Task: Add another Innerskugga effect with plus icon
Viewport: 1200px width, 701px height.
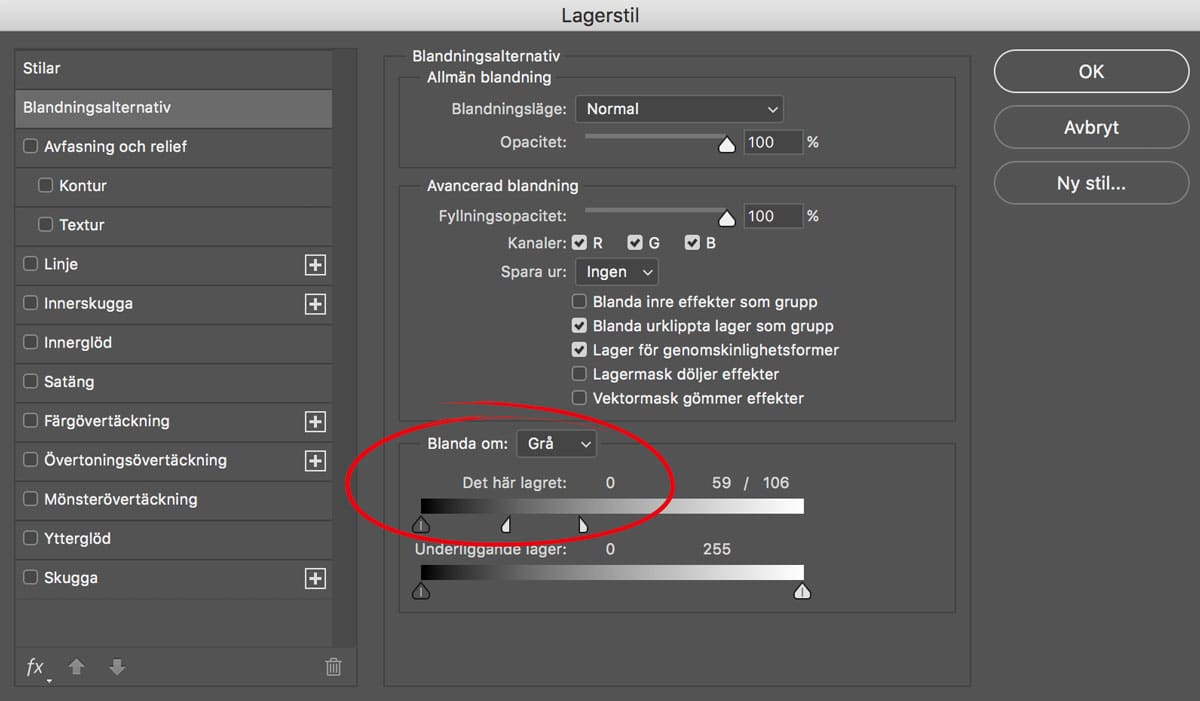Action: coord(315,304)
